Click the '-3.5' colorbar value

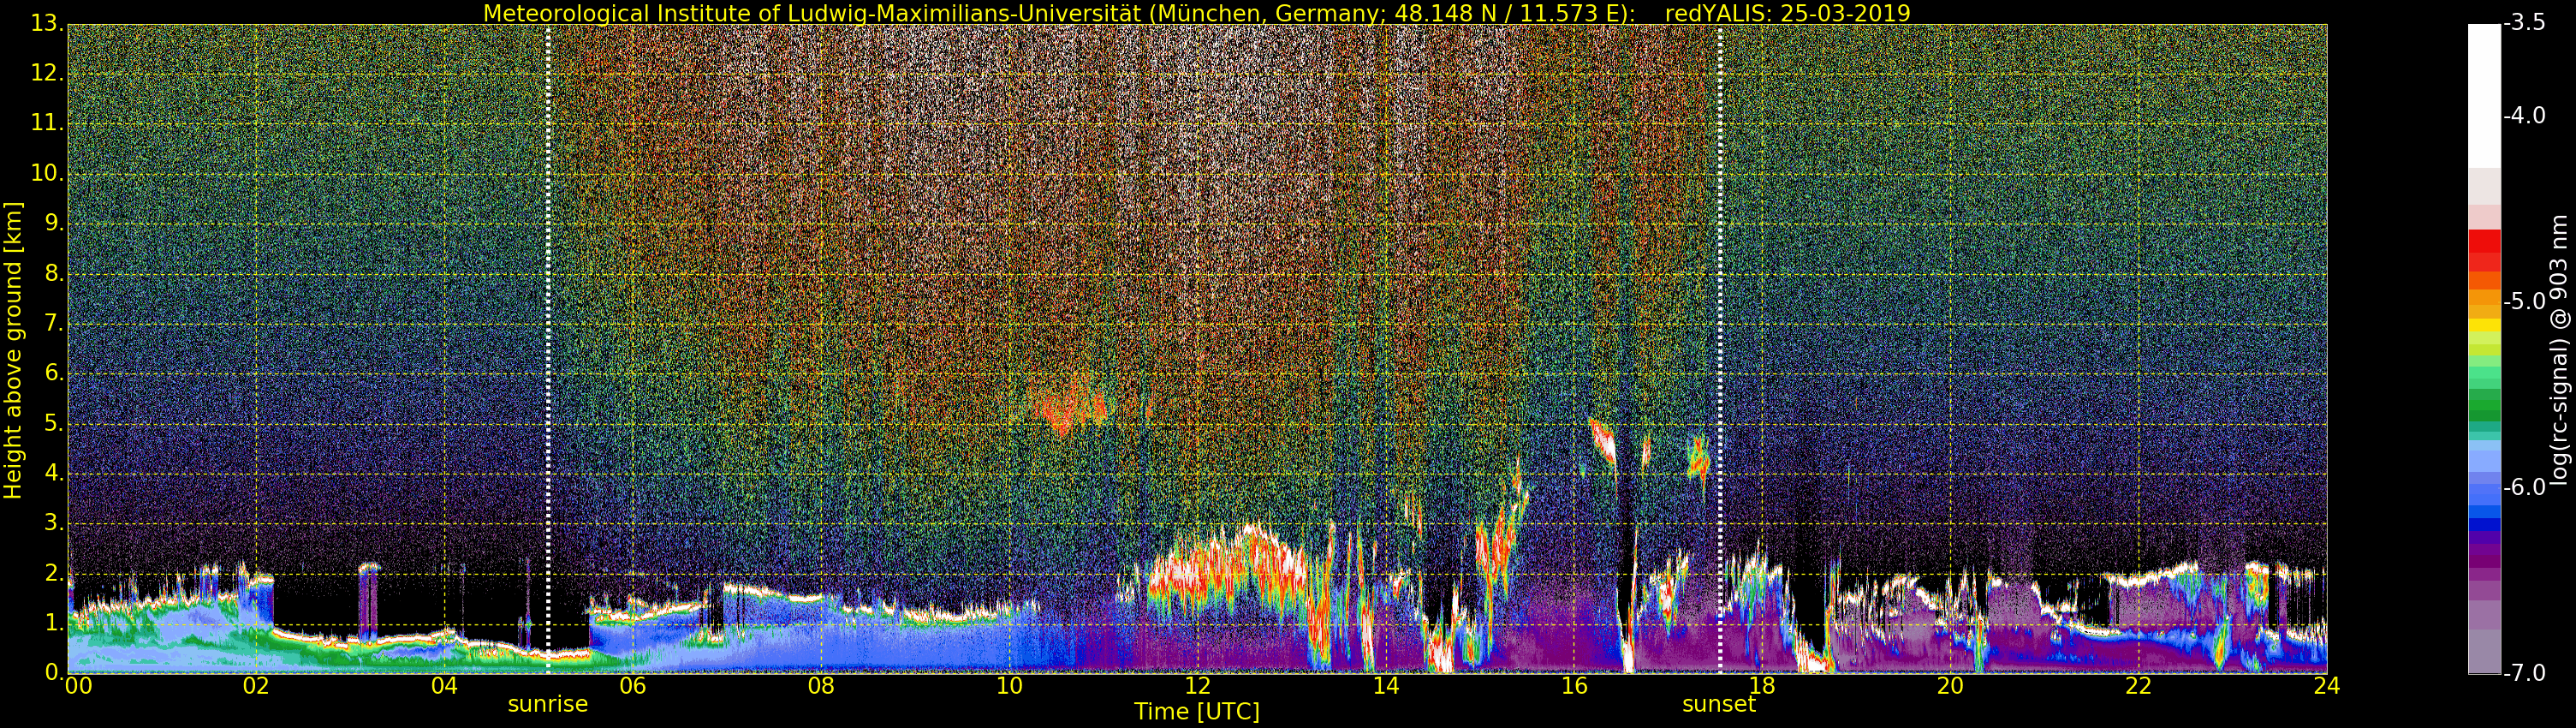click(2525, 23)
